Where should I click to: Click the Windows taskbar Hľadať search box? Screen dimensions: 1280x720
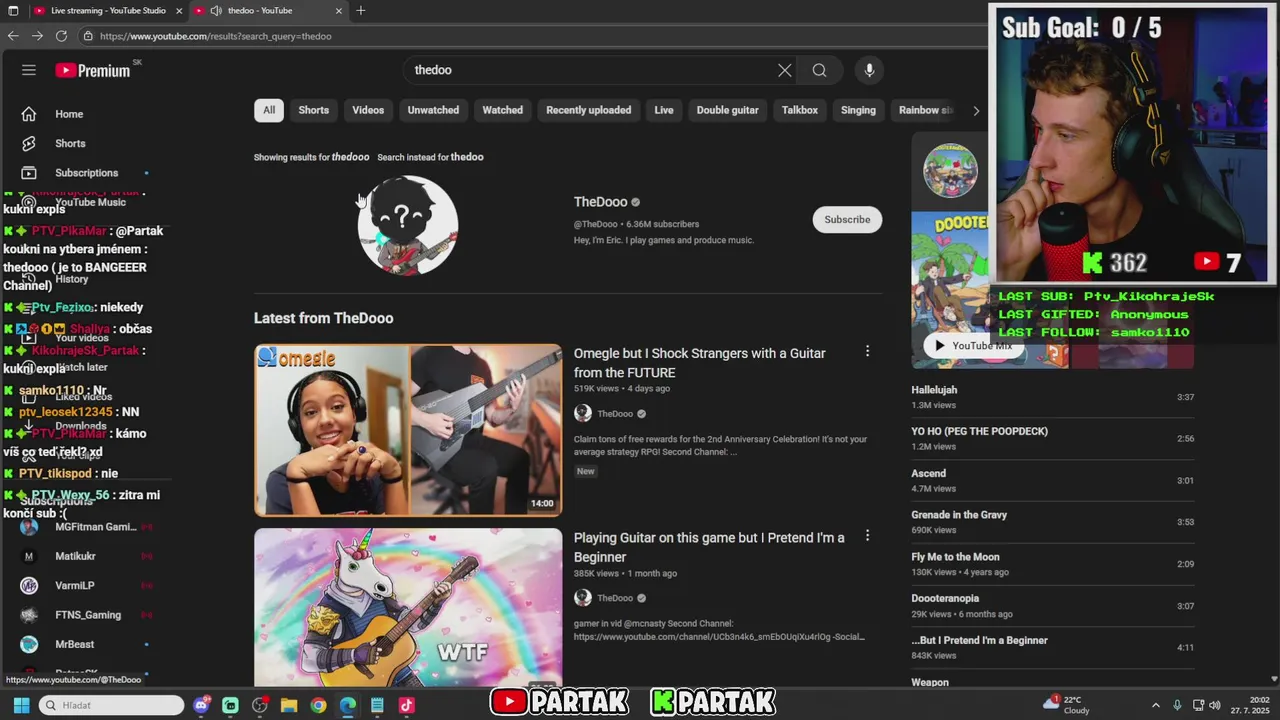[112, 705]
